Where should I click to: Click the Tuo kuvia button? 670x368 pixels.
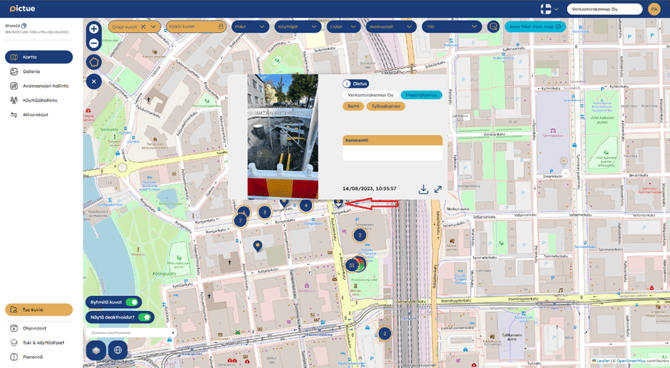pyautogui.click(x=38, y=309)
